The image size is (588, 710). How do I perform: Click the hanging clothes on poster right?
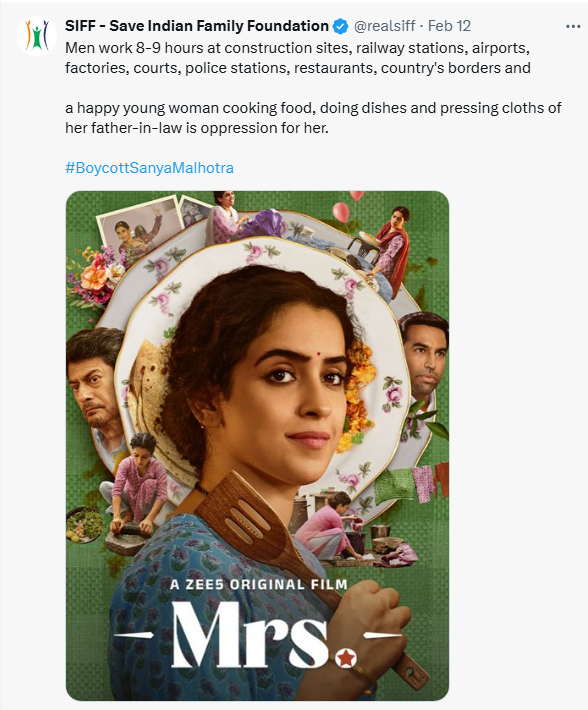(412, 482)
